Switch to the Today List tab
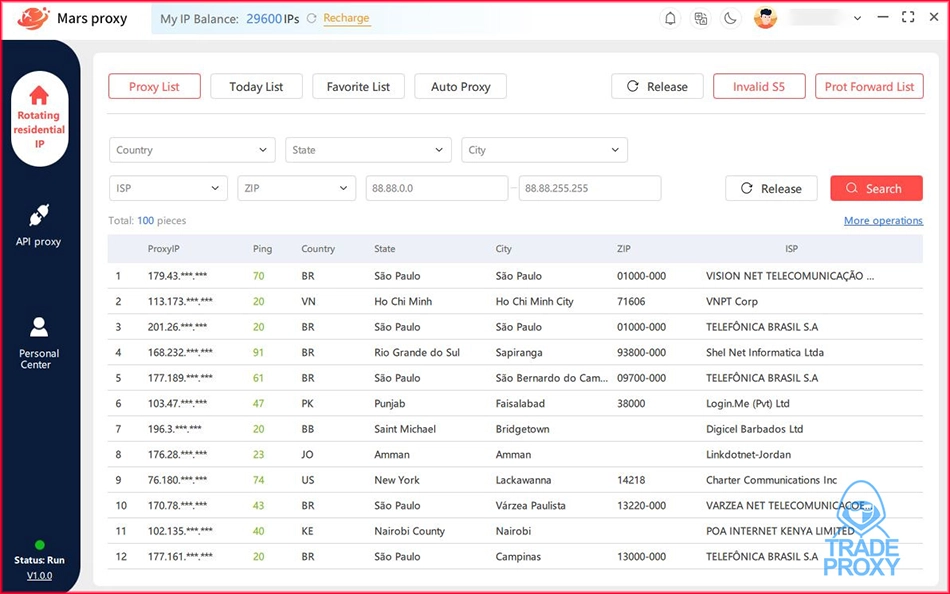The image size is (950, 594). coord(256,87)
